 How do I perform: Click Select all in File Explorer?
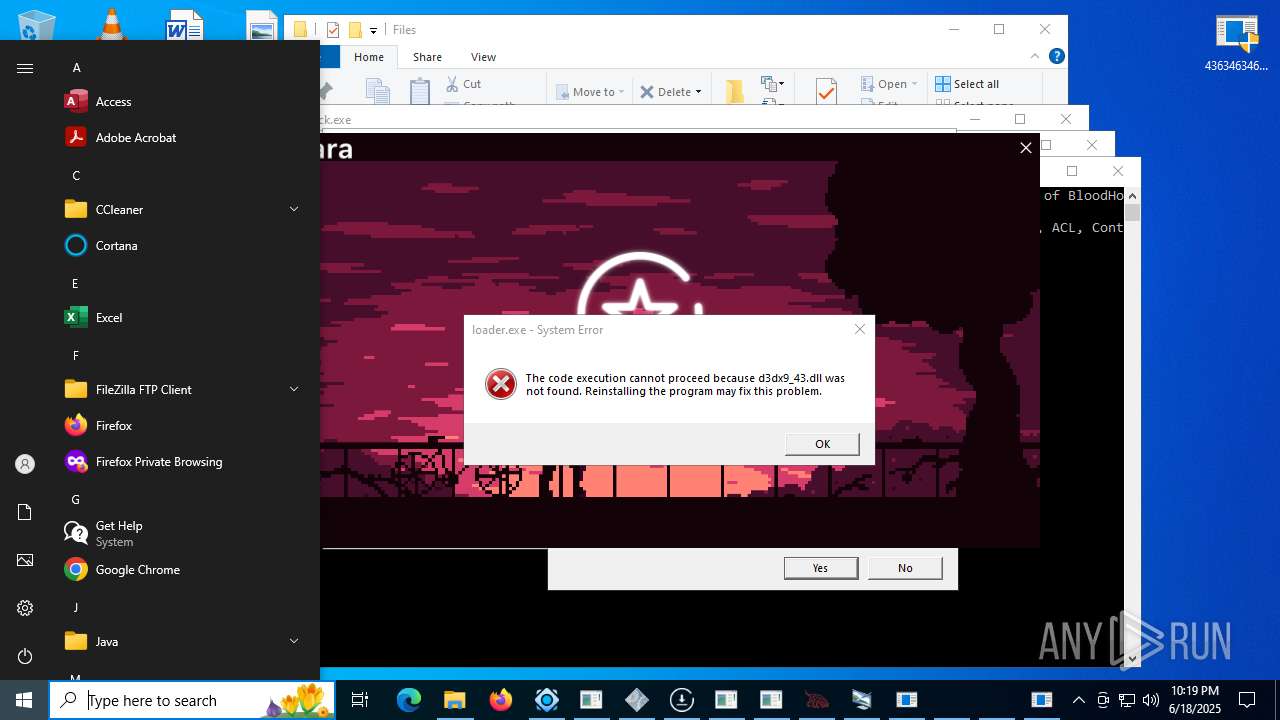point(967,84)
